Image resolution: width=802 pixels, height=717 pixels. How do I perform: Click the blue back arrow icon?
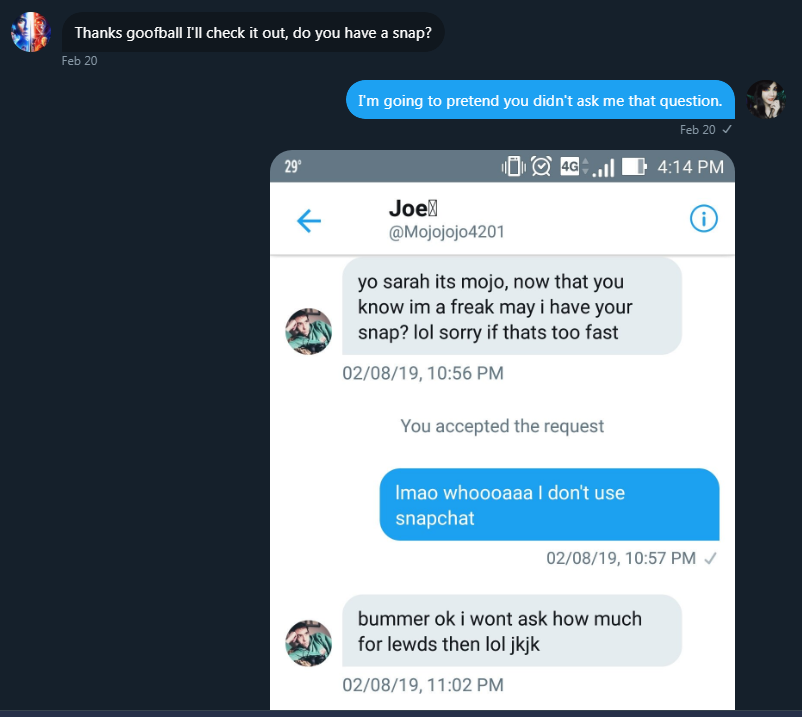(309, 221)
